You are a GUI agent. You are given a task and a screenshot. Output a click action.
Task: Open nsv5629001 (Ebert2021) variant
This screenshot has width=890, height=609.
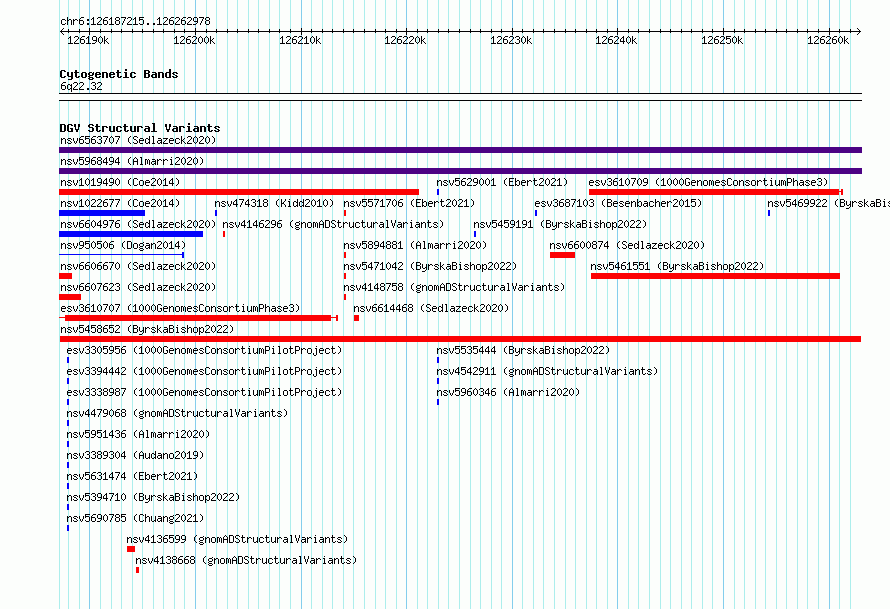(x=502, y=182)
